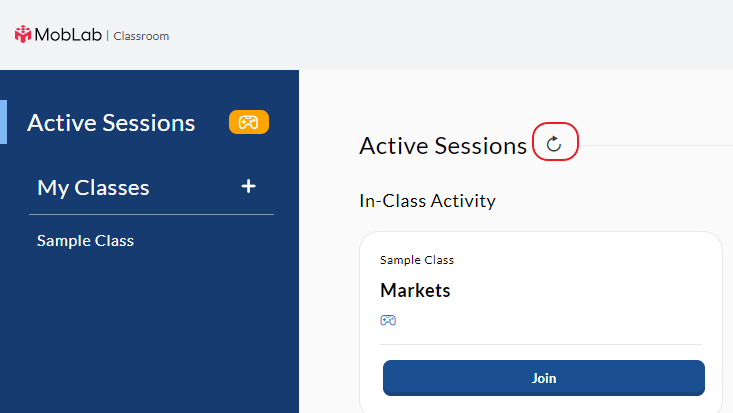Click the main Active Sessions heading
The image size is (733, 413).
(x=443, y=146)
